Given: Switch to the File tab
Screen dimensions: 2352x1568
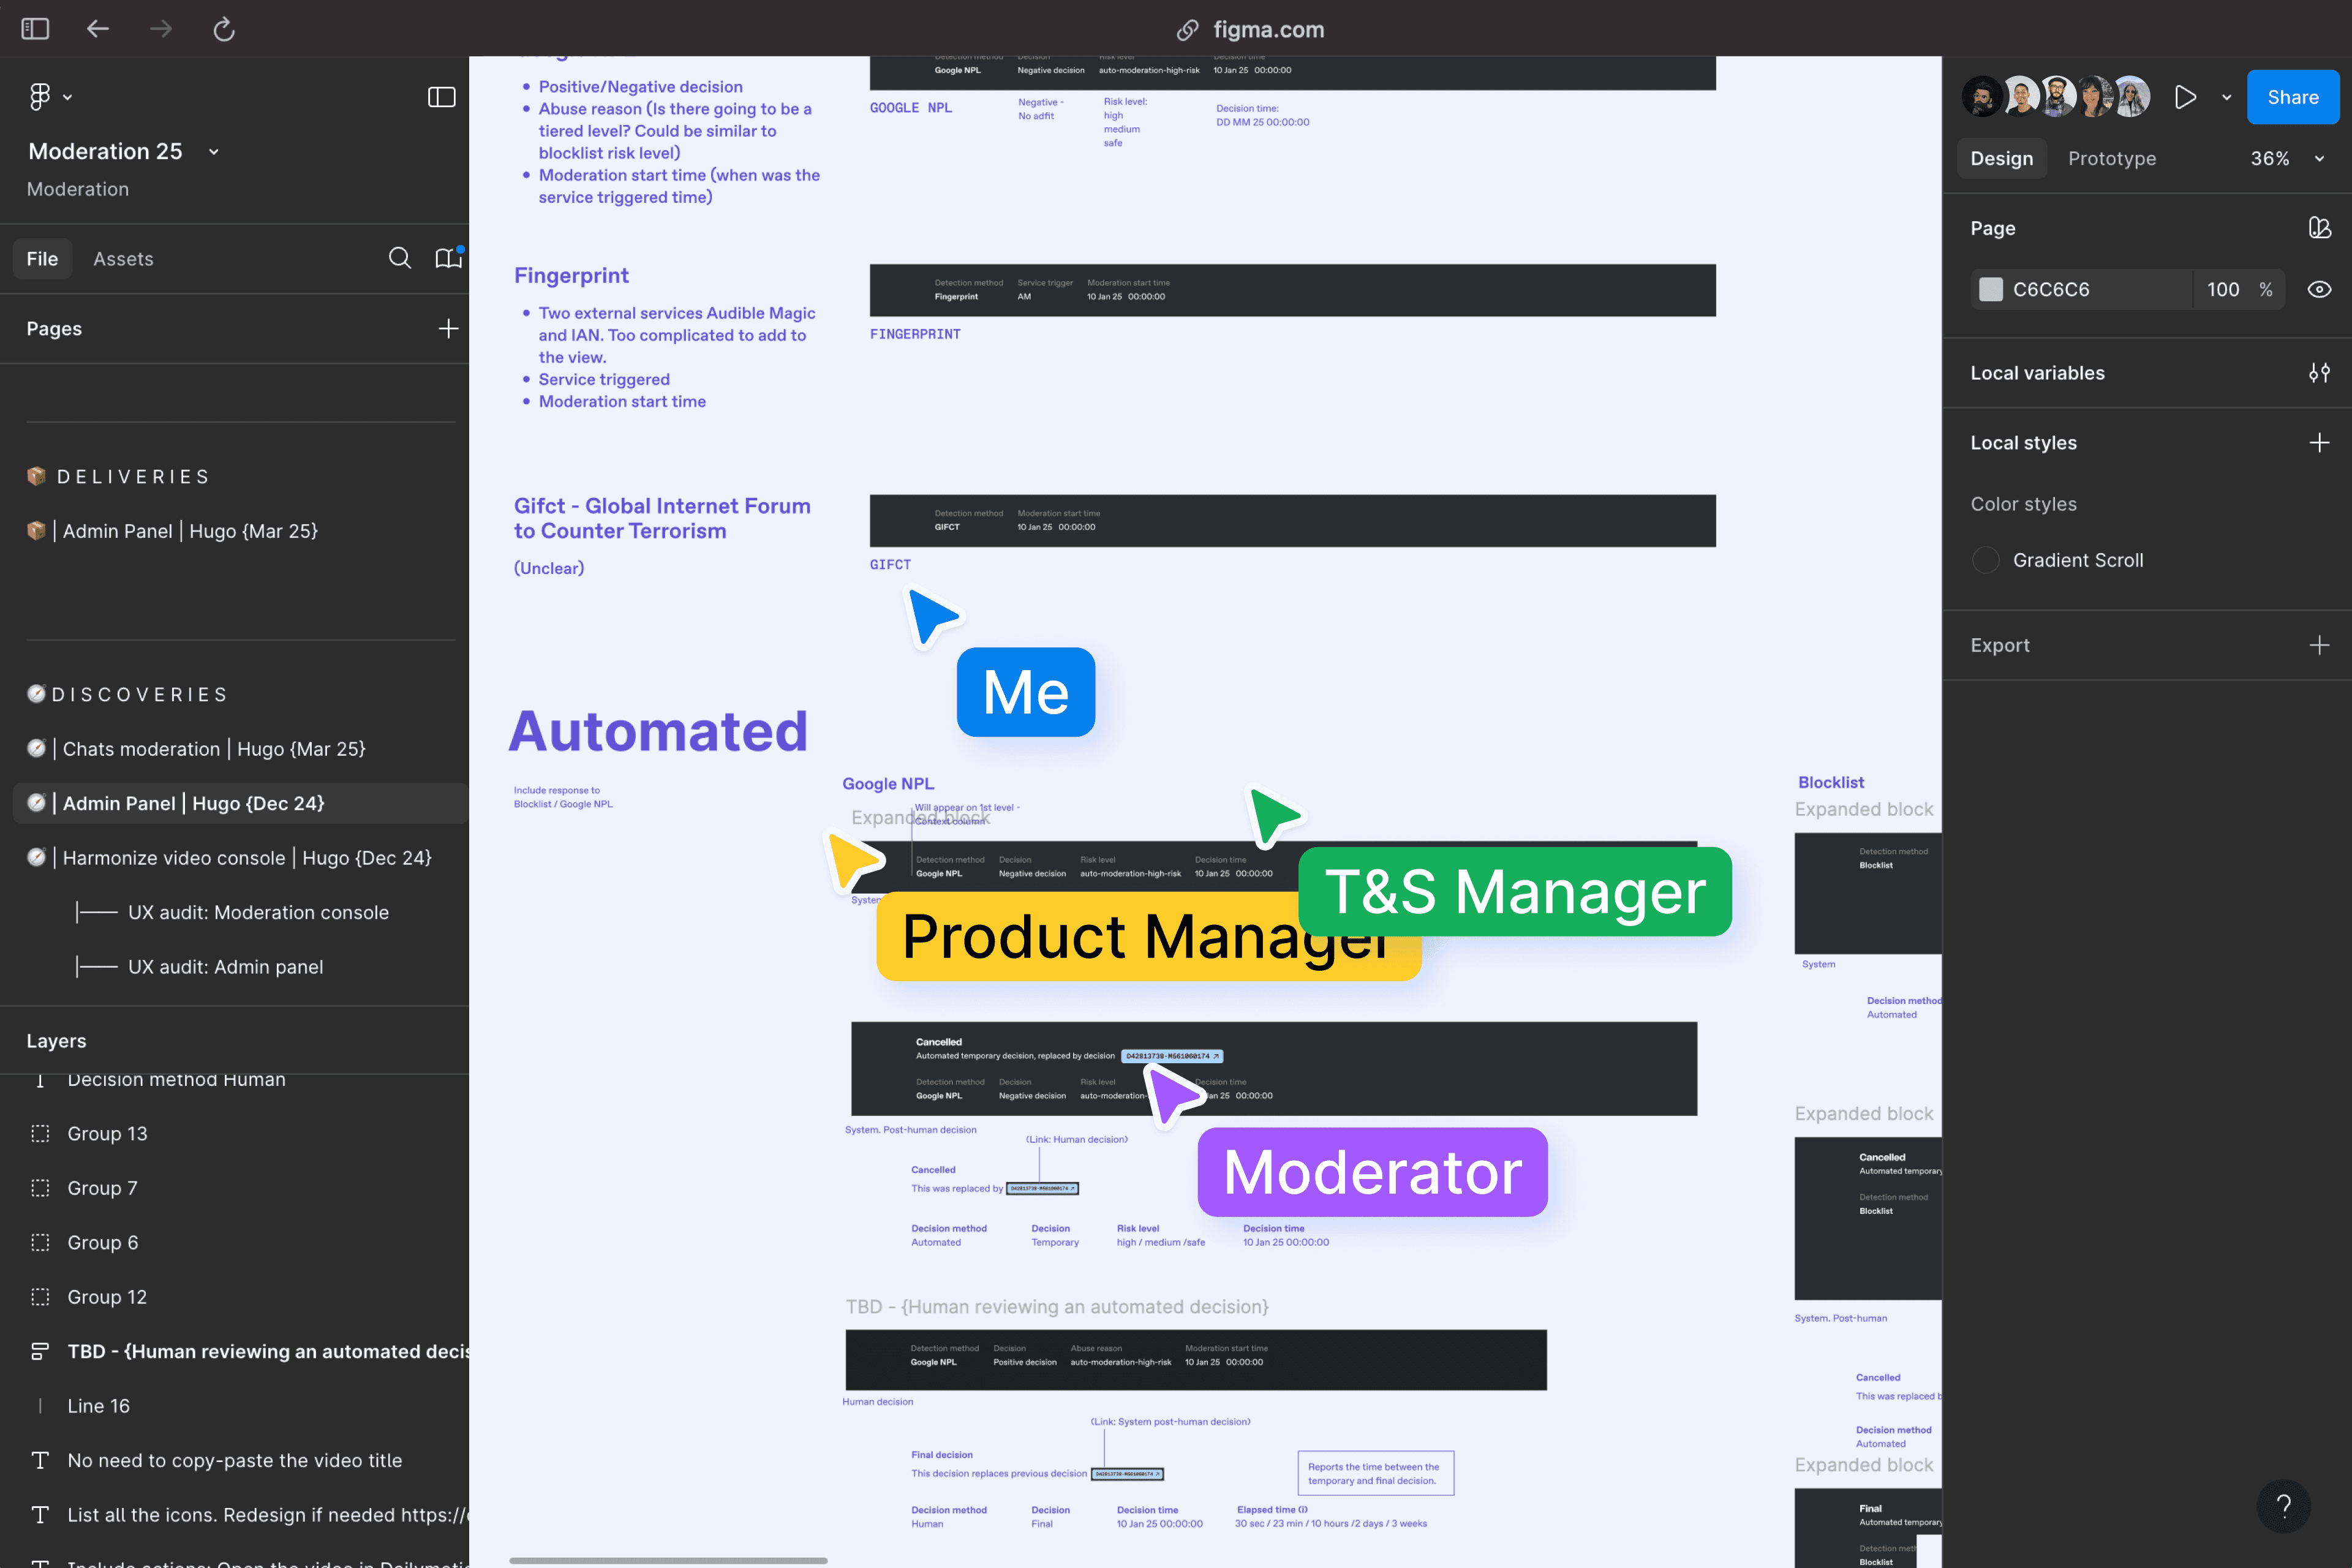Looking at the screenshot, I should tap(42, 259).
